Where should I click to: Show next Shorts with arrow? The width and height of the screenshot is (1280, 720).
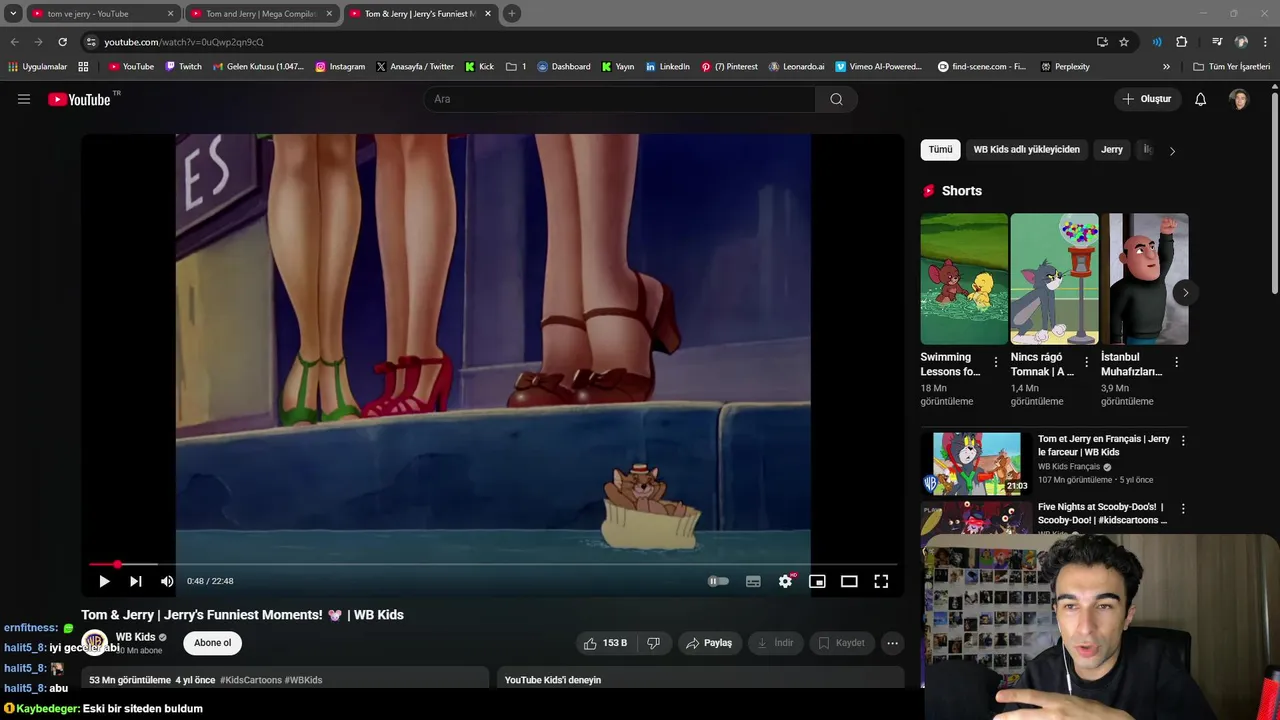click(1185, 293)
